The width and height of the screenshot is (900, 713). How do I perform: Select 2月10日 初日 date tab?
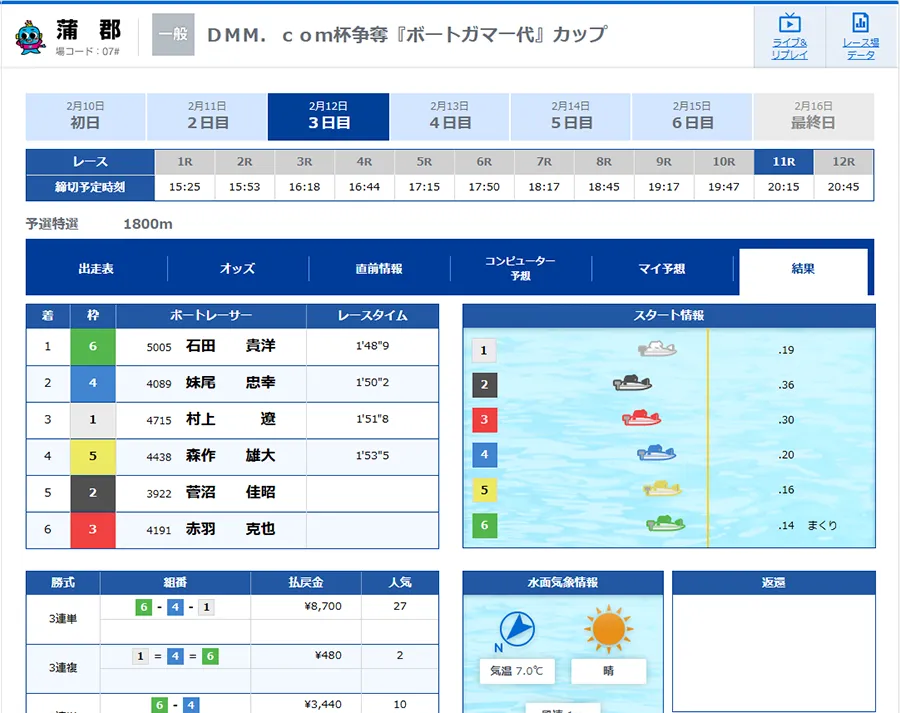pos(85,116)
